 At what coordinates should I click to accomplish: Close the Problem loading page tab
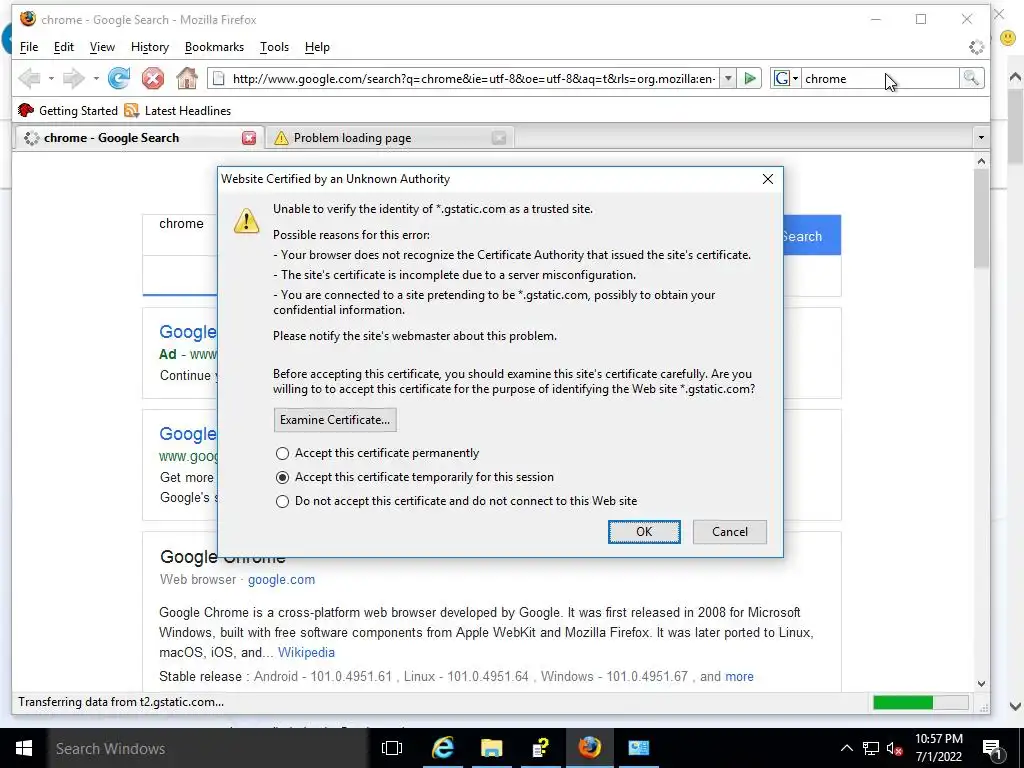(499, 138)
